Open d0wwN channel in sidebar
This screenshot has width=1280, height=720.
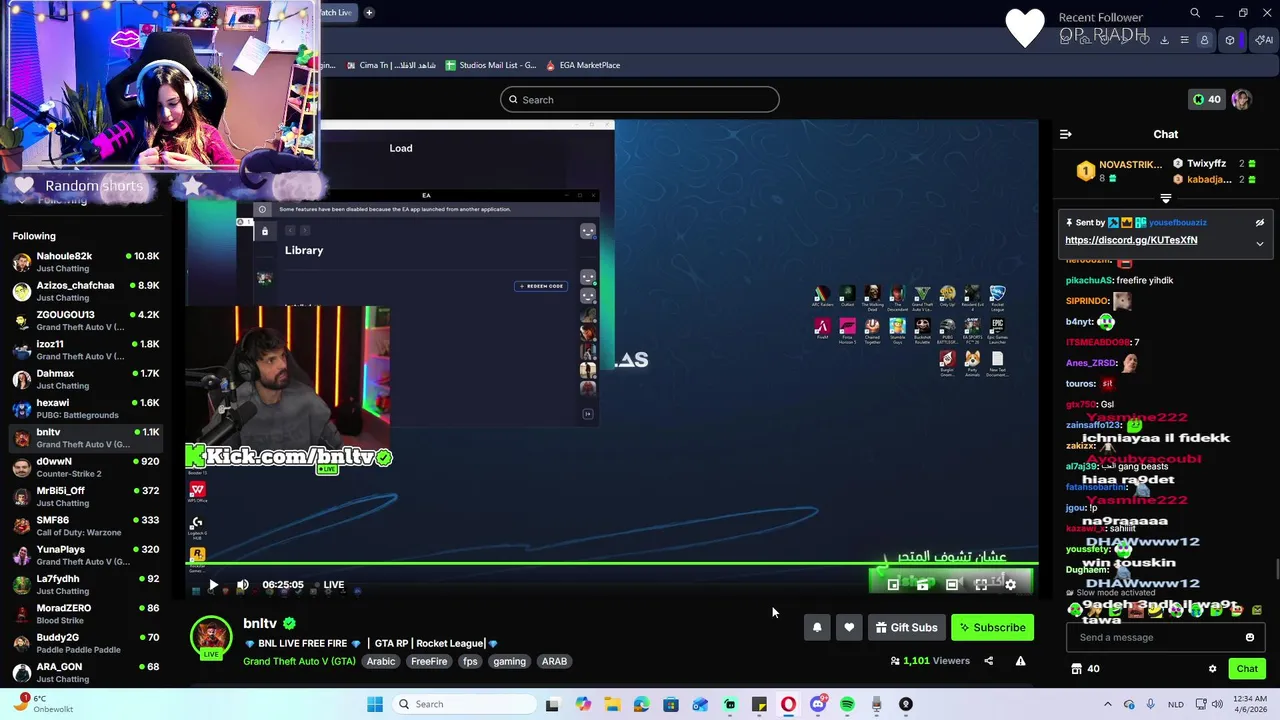pyautogui.click(x=85, y=467)
